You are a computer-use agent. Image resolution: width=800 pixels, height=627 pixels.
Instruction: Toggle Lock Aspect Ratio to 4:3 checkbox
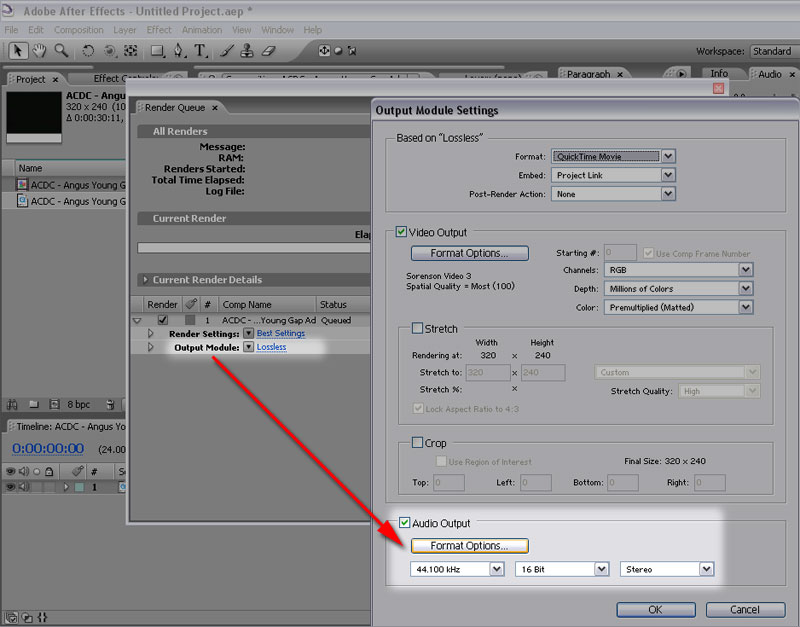418,408
